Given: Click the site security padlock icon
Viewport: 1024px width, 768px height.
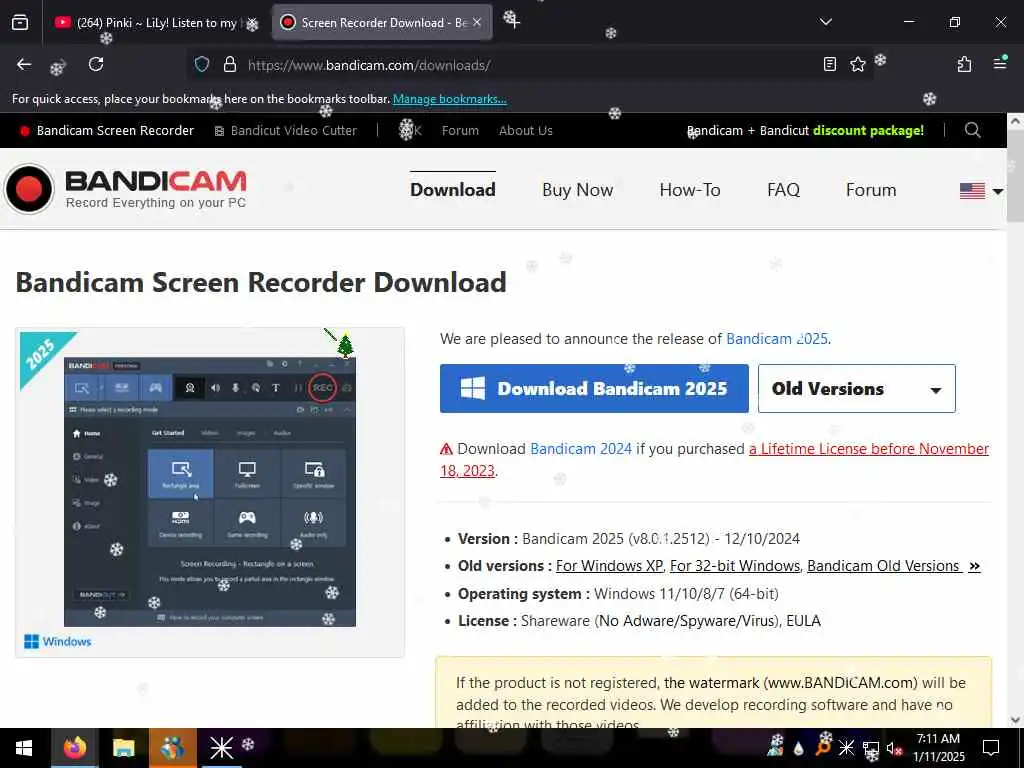Looking at the screenshot, I should (x=229, y=65).
